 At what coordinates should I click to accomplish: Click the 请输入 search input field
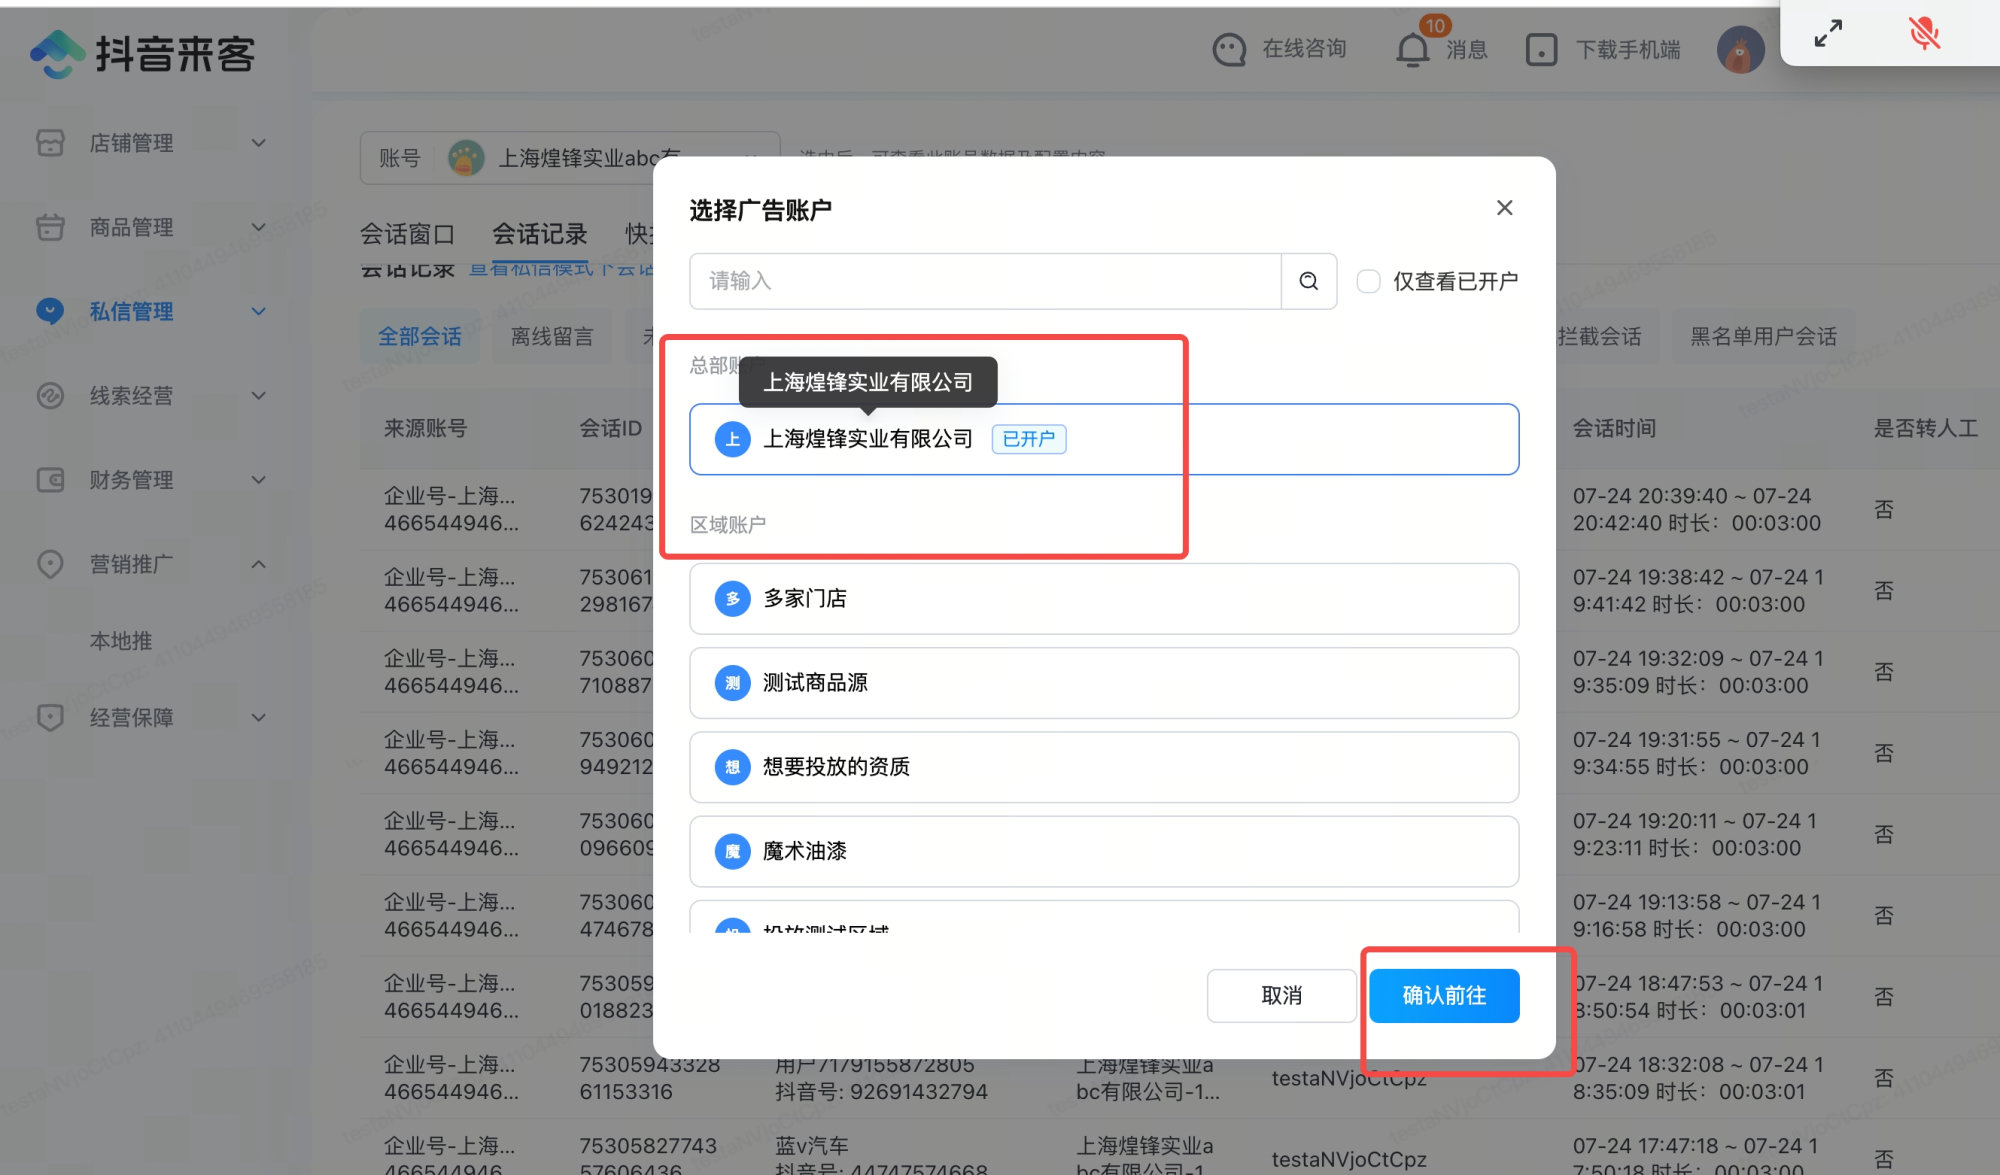click(x=985, y=281)
